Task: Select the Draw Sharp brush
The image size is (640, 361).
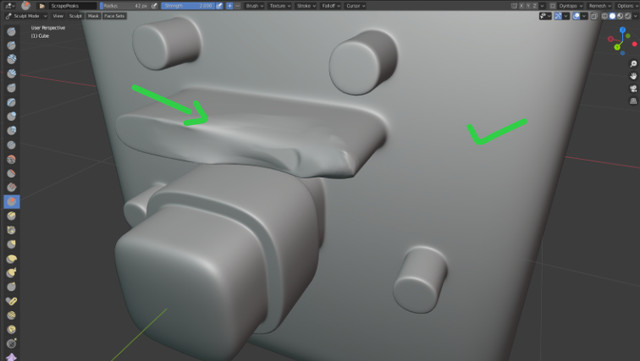Action: click(x=11, y=45)
